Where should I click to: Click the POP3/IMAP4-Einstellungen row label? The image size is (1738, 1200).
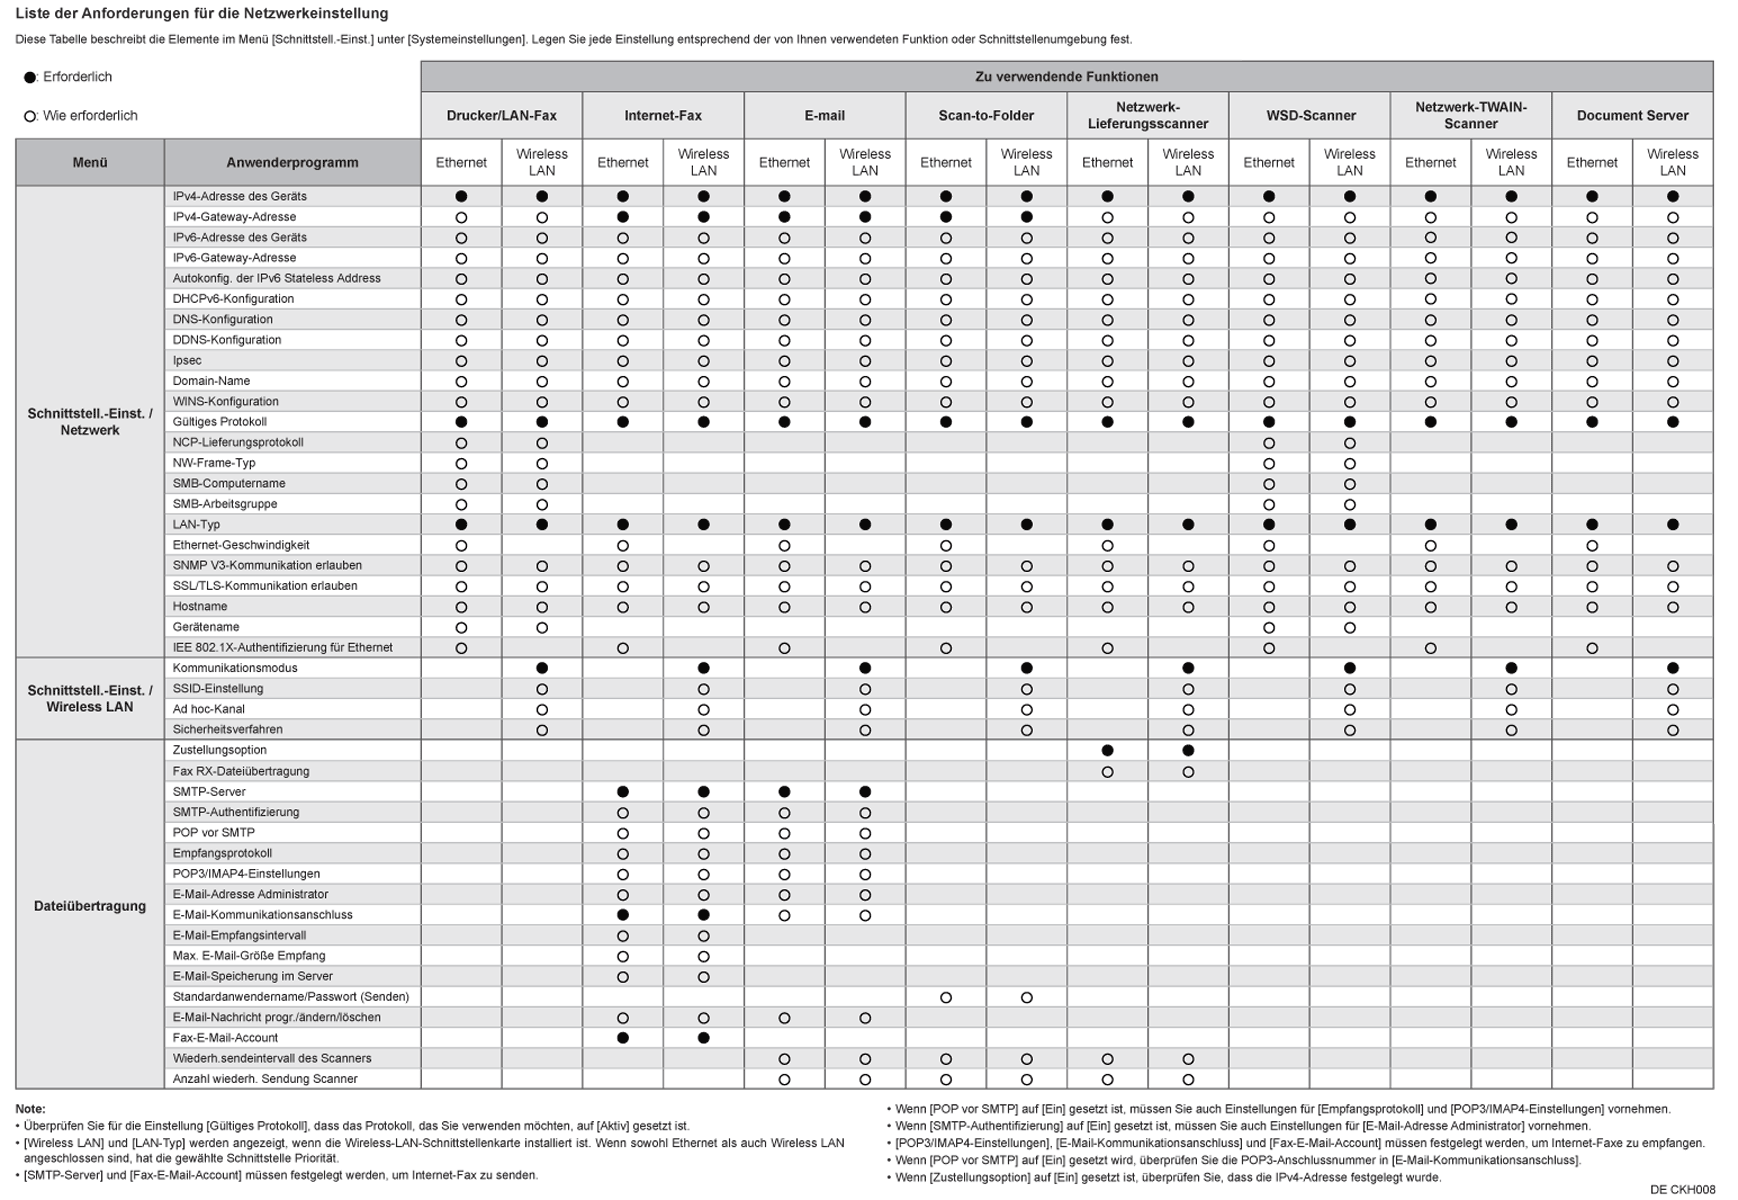click(246, 874)
